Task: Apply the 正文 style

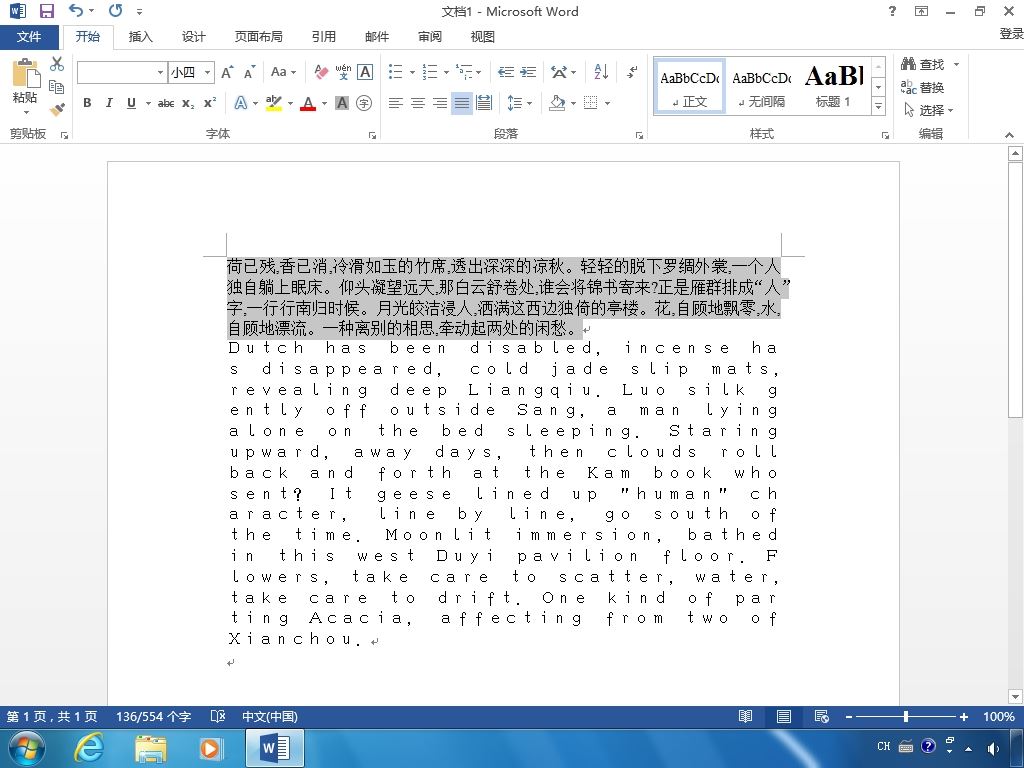Action: [x=690, y=87]
